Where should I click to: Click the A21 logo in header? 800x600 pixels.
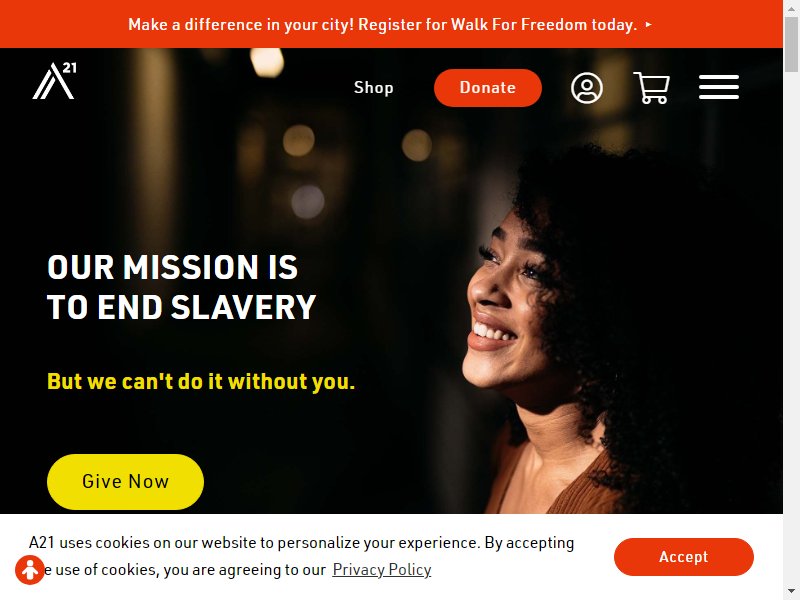click(x=55, y=81)
